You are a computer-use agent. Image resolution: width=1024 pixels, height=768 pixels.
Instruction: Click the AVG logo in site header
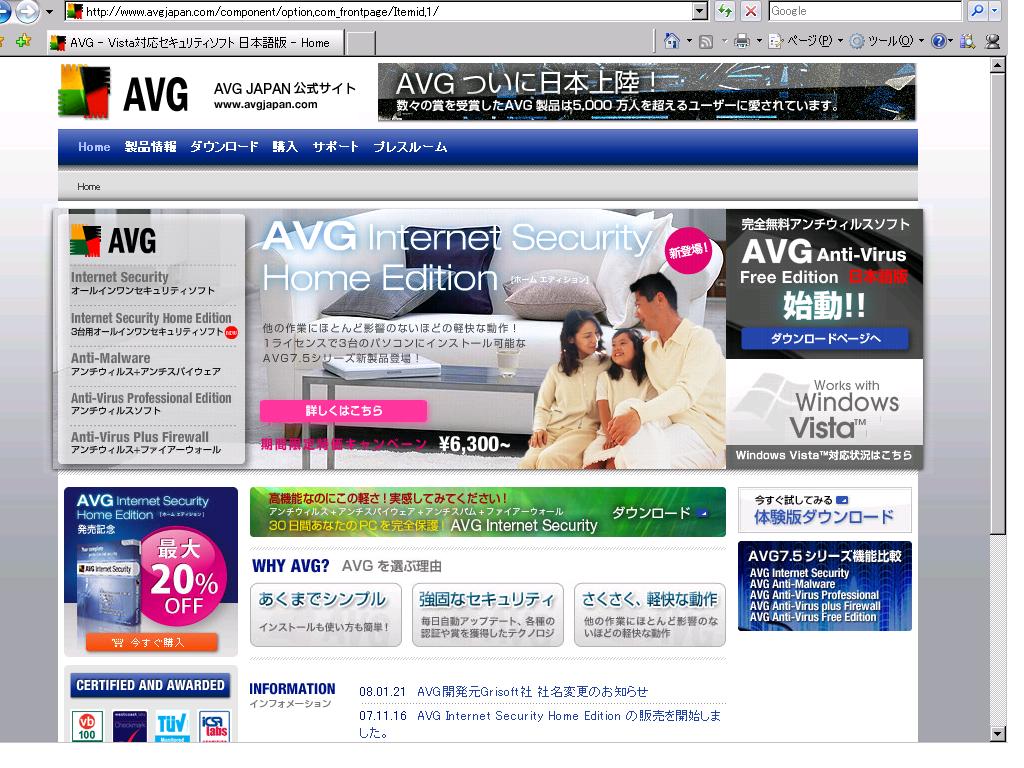coord(124,92)
